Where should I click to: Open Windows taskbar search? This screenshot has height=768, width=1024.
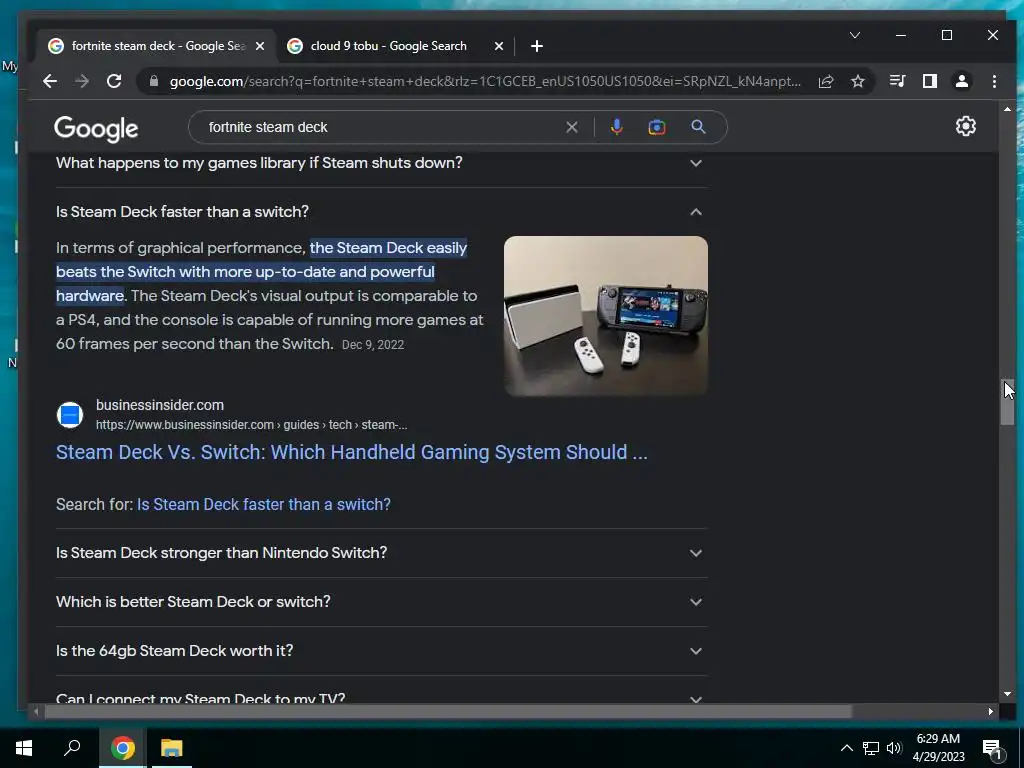tap(72, 748)
